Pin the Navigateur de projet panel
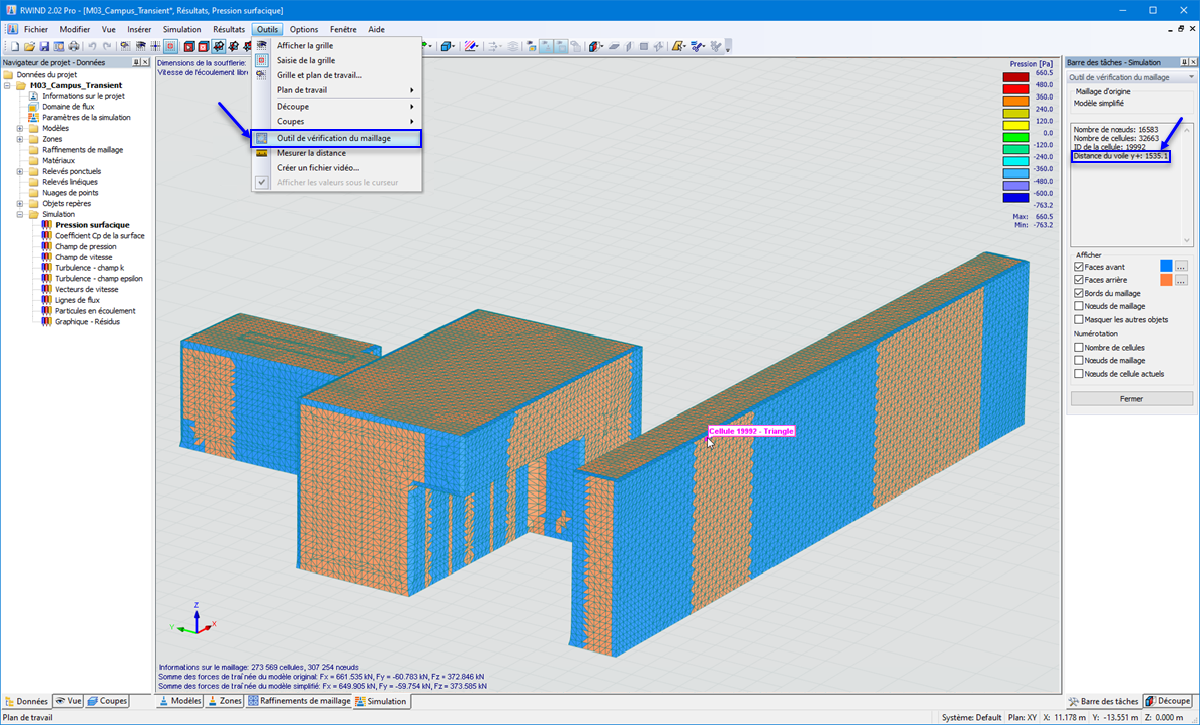This screenshot has height=725, width=1200. click(136, 62)
